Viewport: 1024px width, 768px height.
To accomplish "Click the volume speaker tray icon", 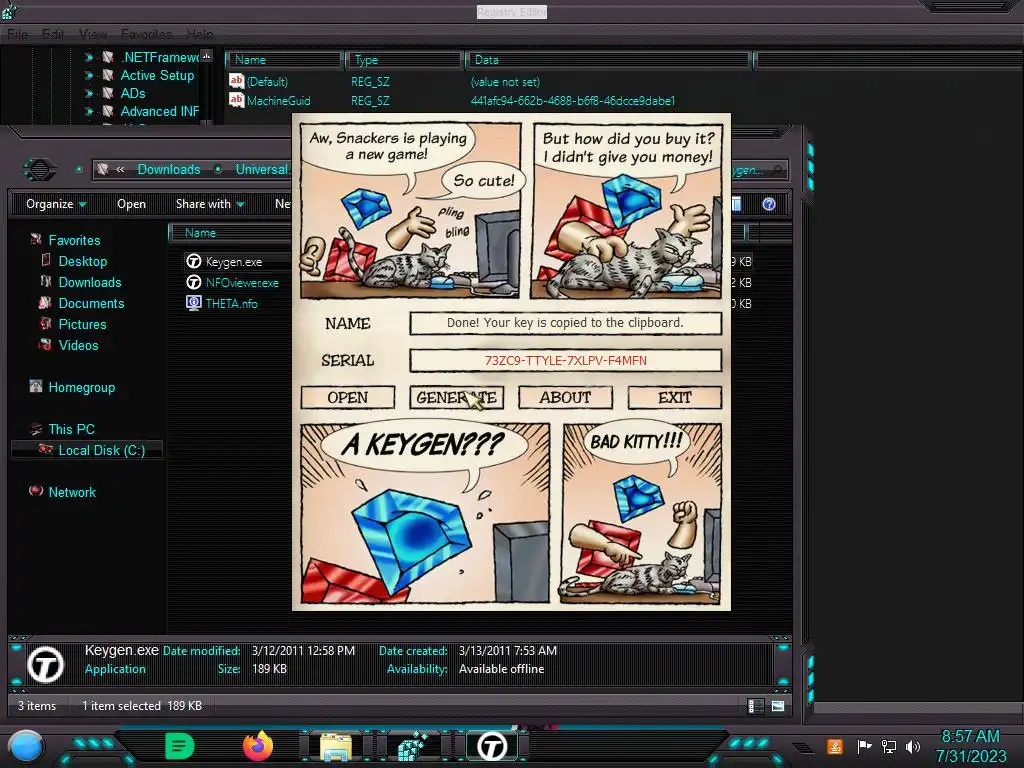I will [912, 746].
